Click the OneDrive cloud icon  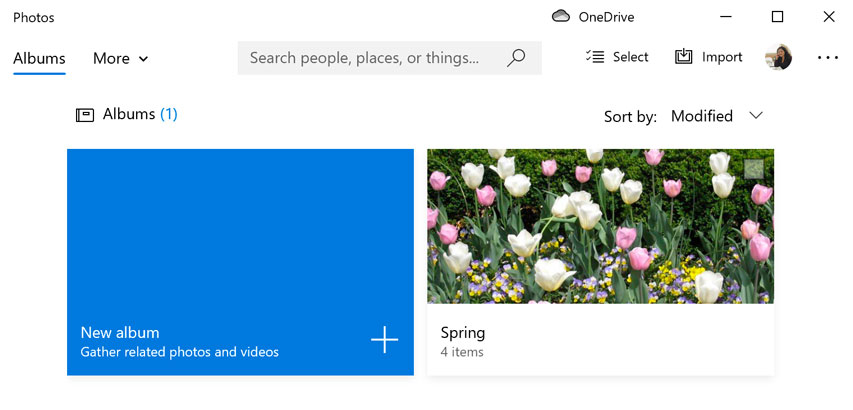pos(561,16)
